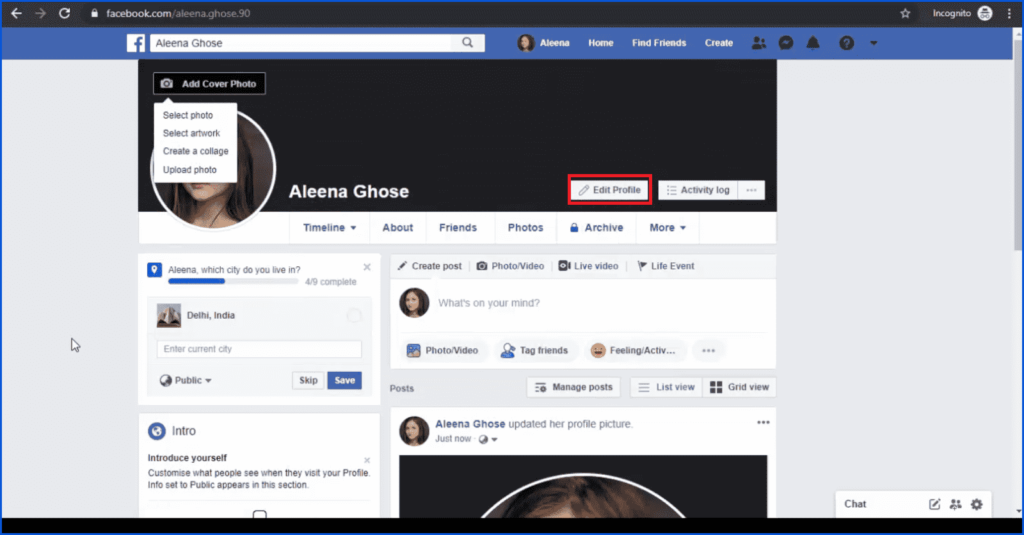The height and width of the screenshot is (535, 1024).
Task: Open more composer options ellipsis
Action: (709, 351)
